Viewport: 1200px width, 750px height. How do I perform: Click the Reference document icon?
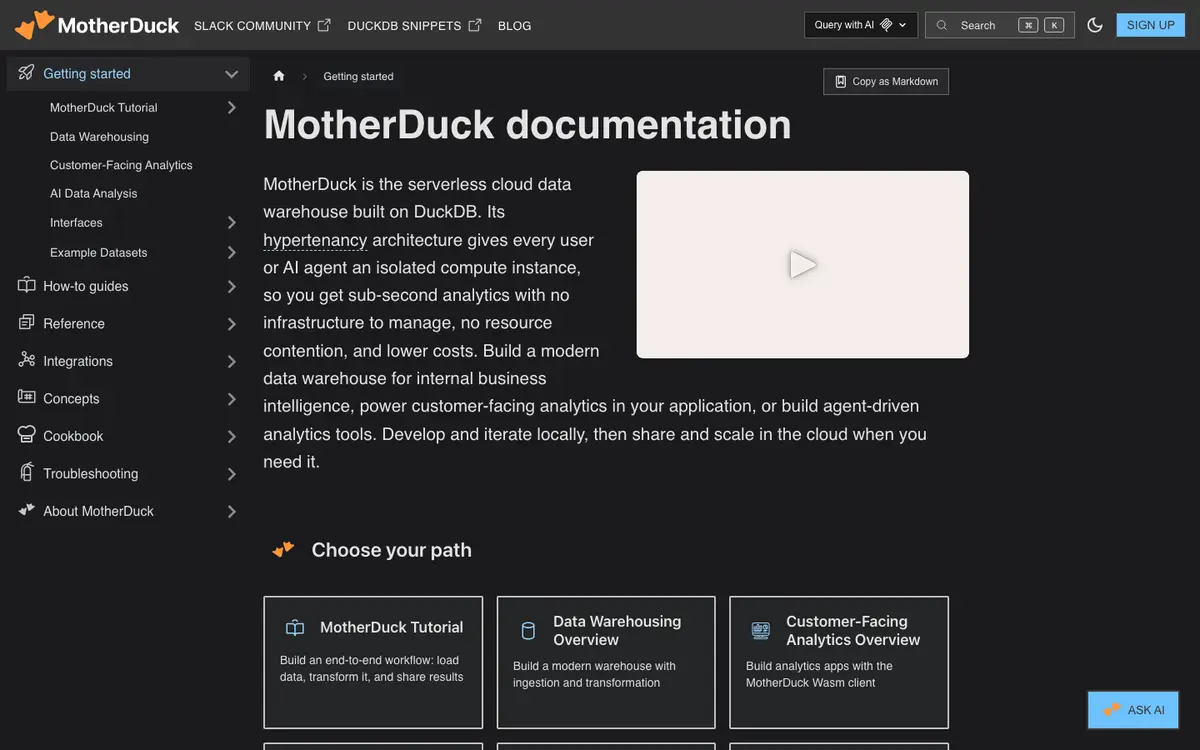point(27,322)
